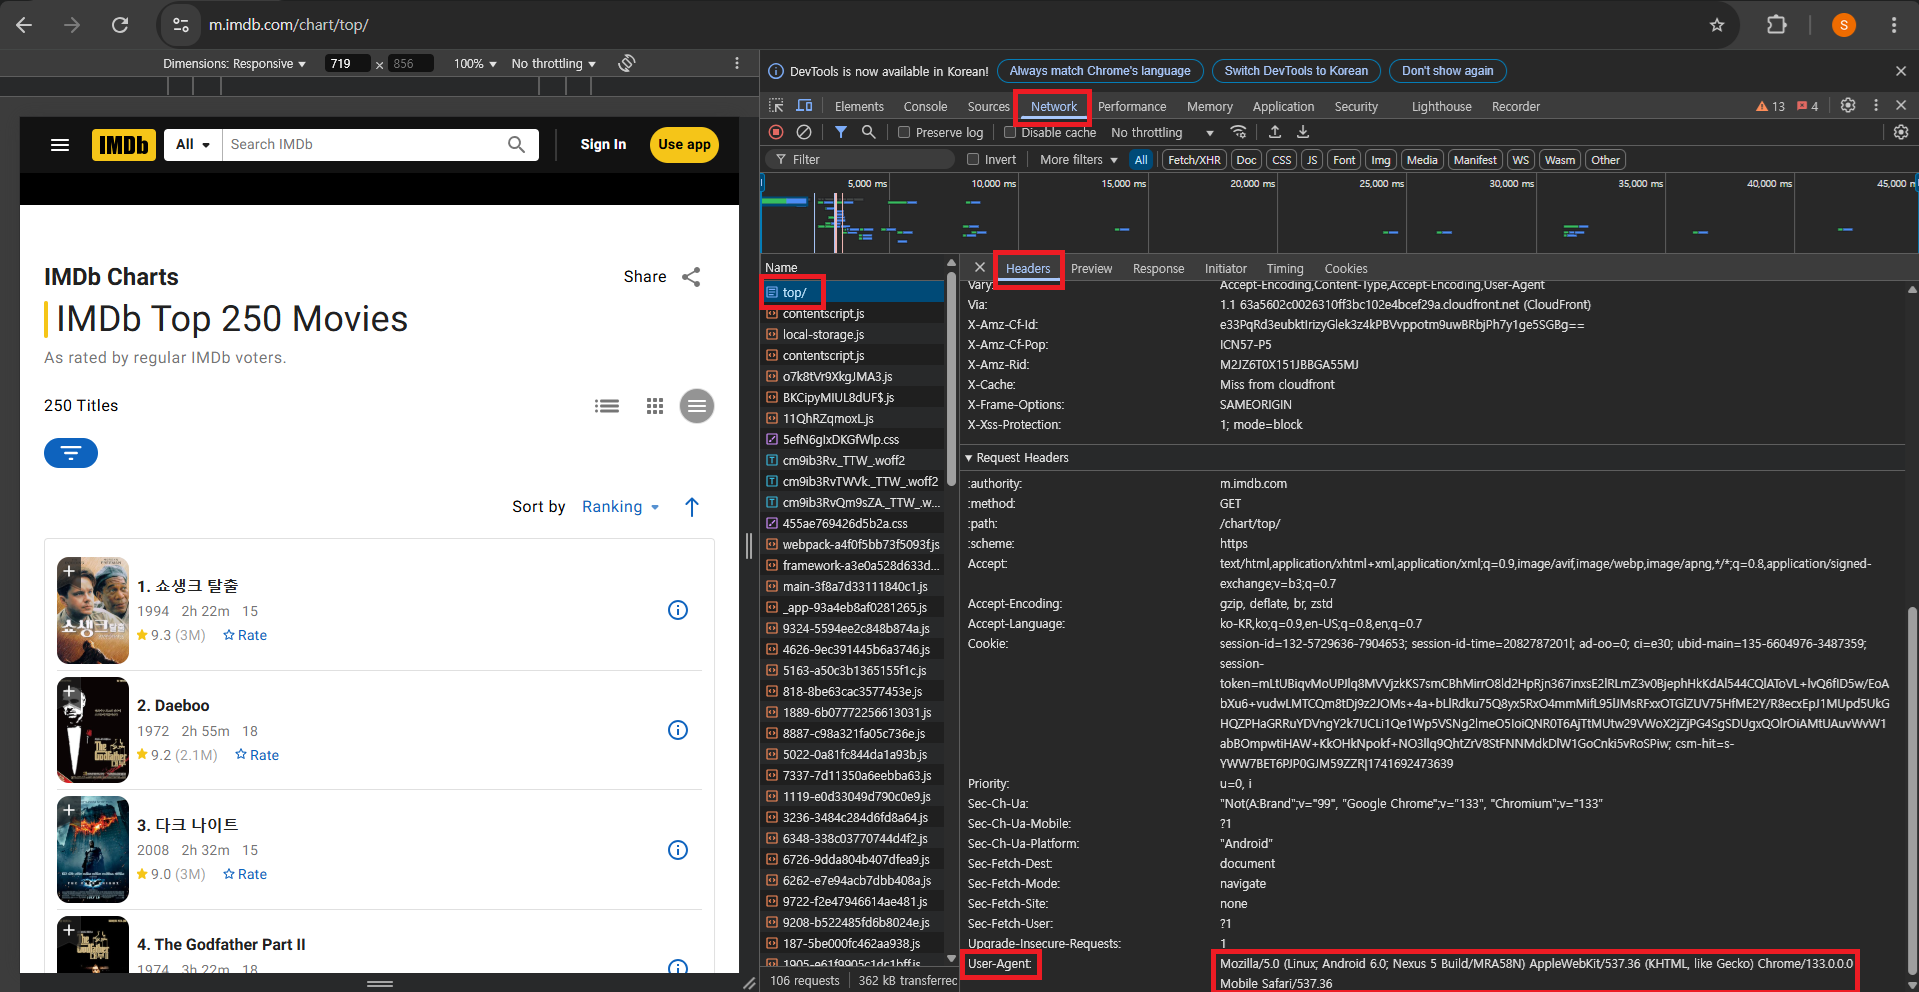Viewport: 1919px width, 992px height.
Task: Open the IMDb search category All dropdown
Action: 193,144
